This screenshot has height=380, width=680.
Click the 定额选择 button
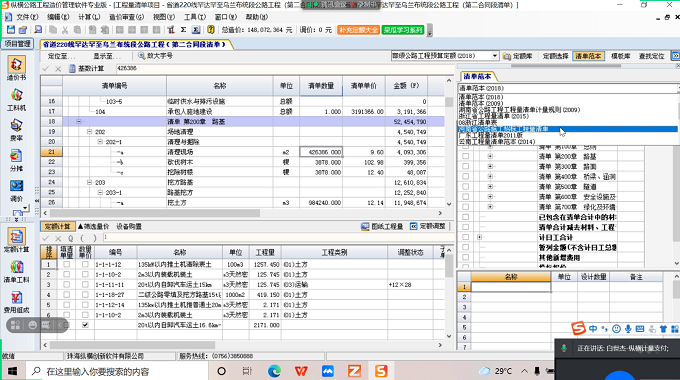pos(555,56)
